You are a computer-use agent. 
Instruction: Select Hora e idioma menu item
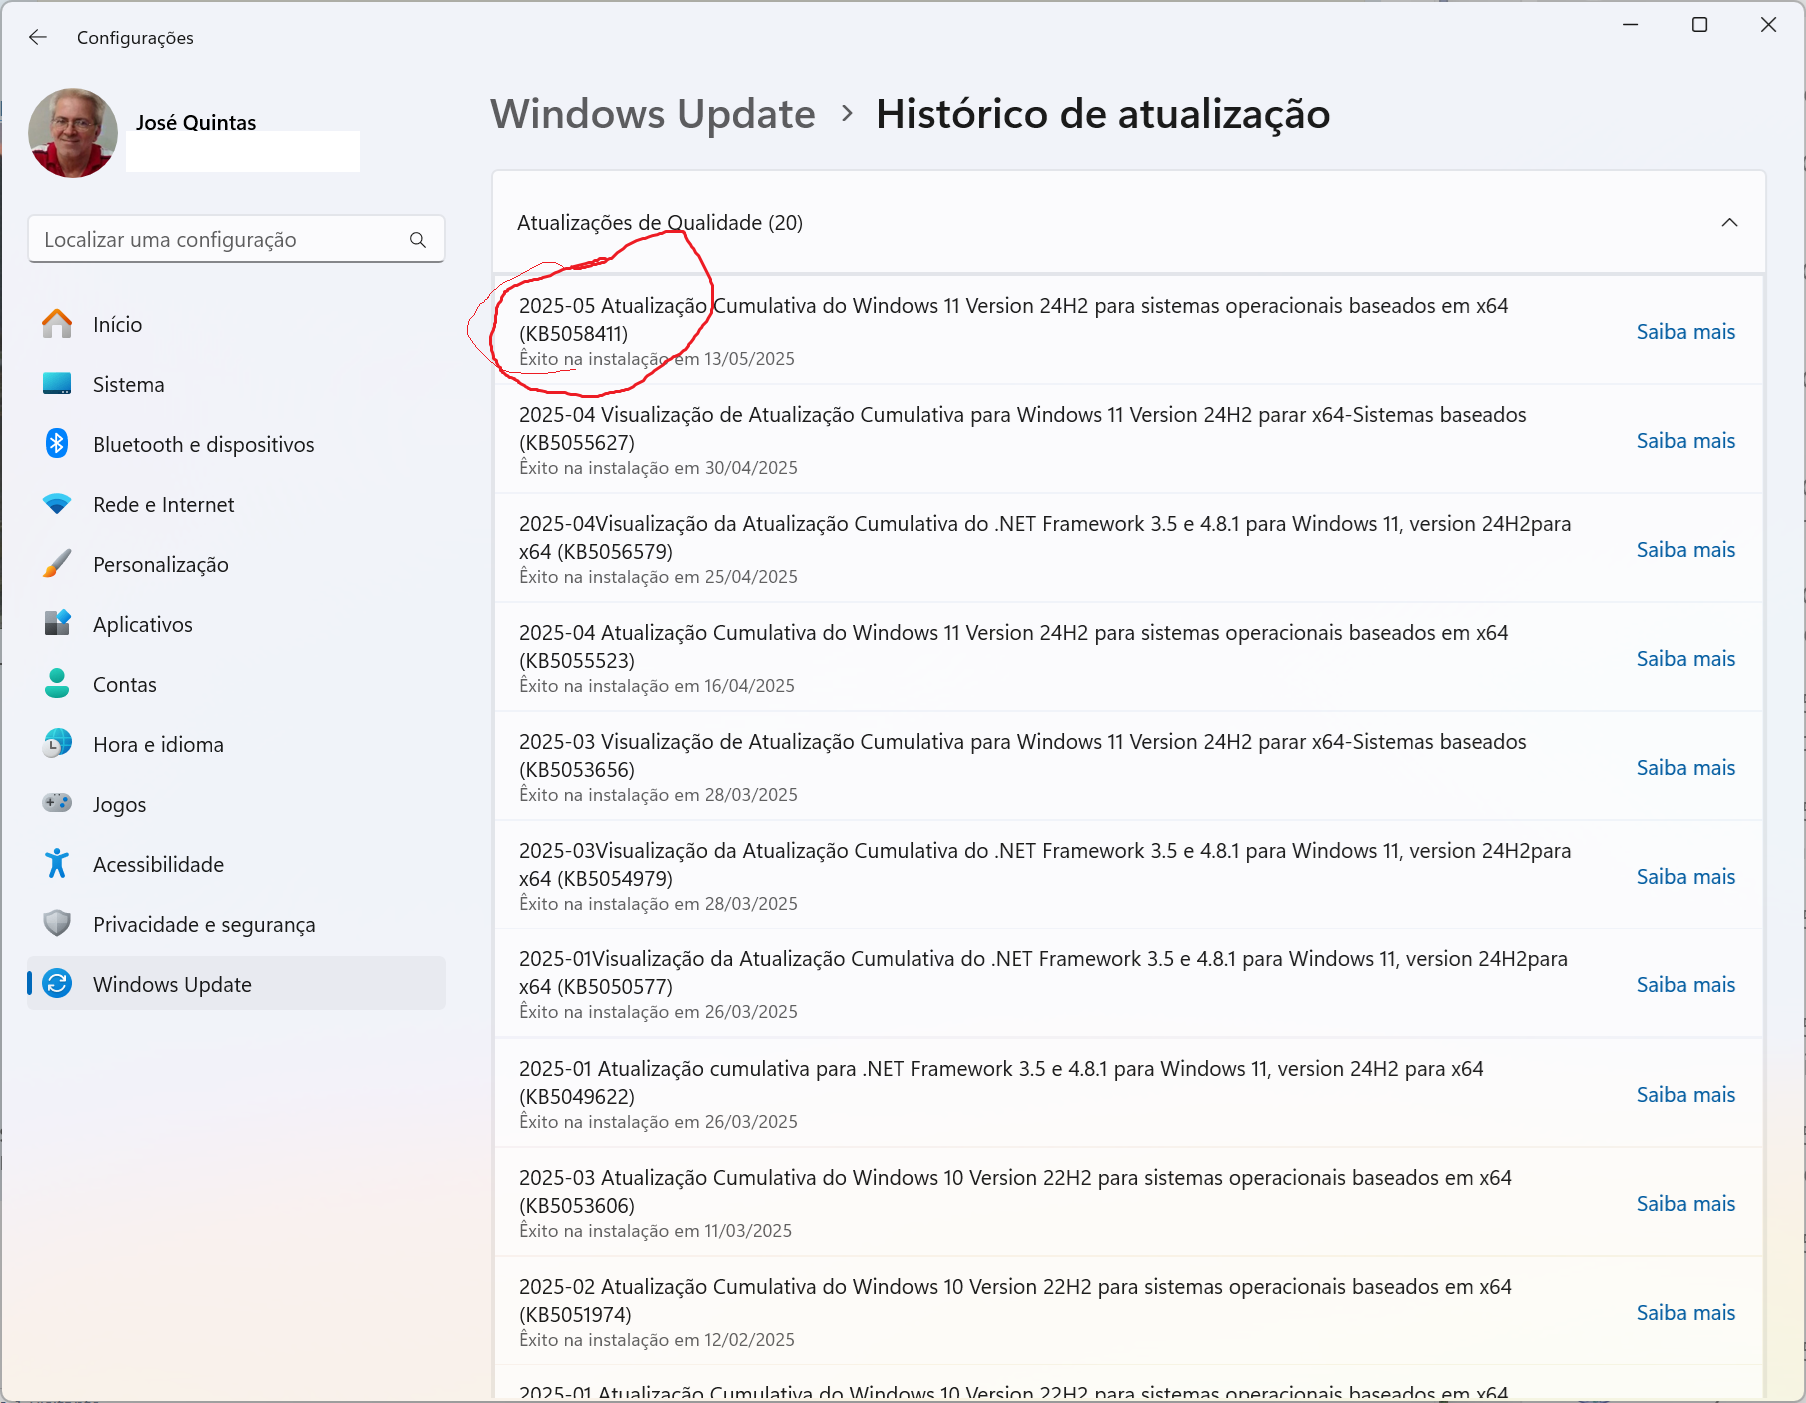[158, 745]
